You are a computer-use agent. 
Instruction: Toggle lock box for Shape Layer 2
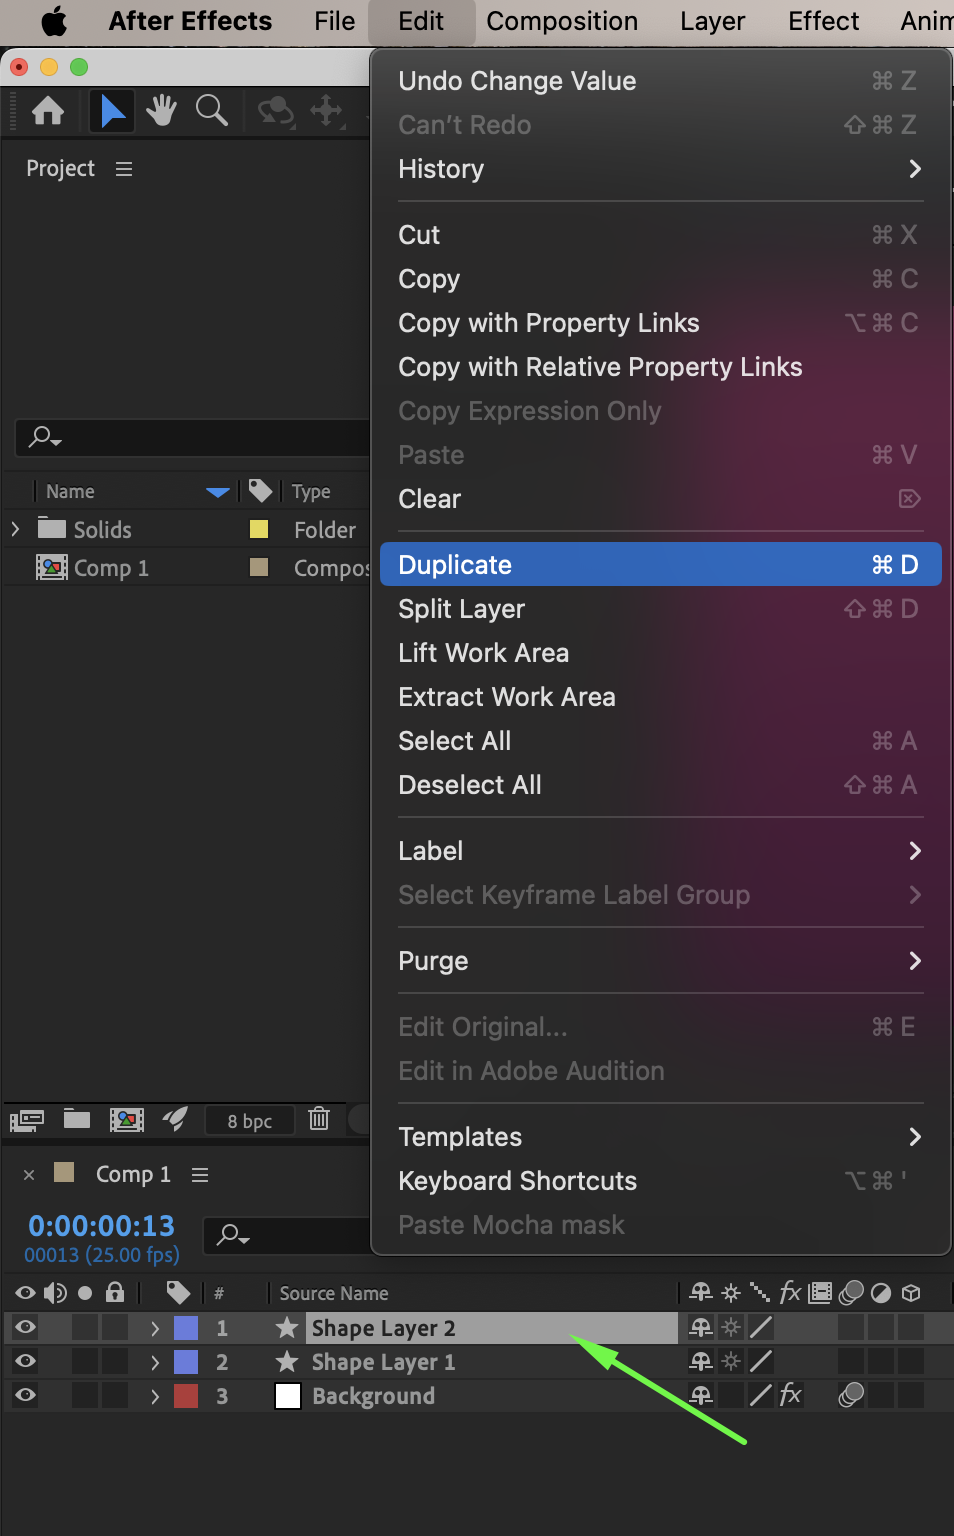(x=115, y=1327)
